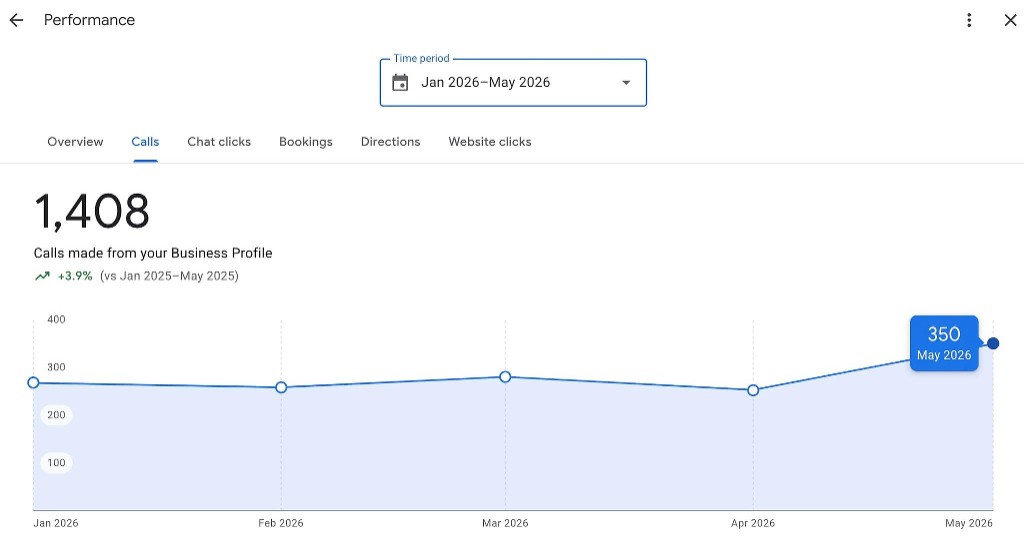Click the Jan 2026 x-axis label
This screenshot has width=1024, height=559.
point(56,523)
